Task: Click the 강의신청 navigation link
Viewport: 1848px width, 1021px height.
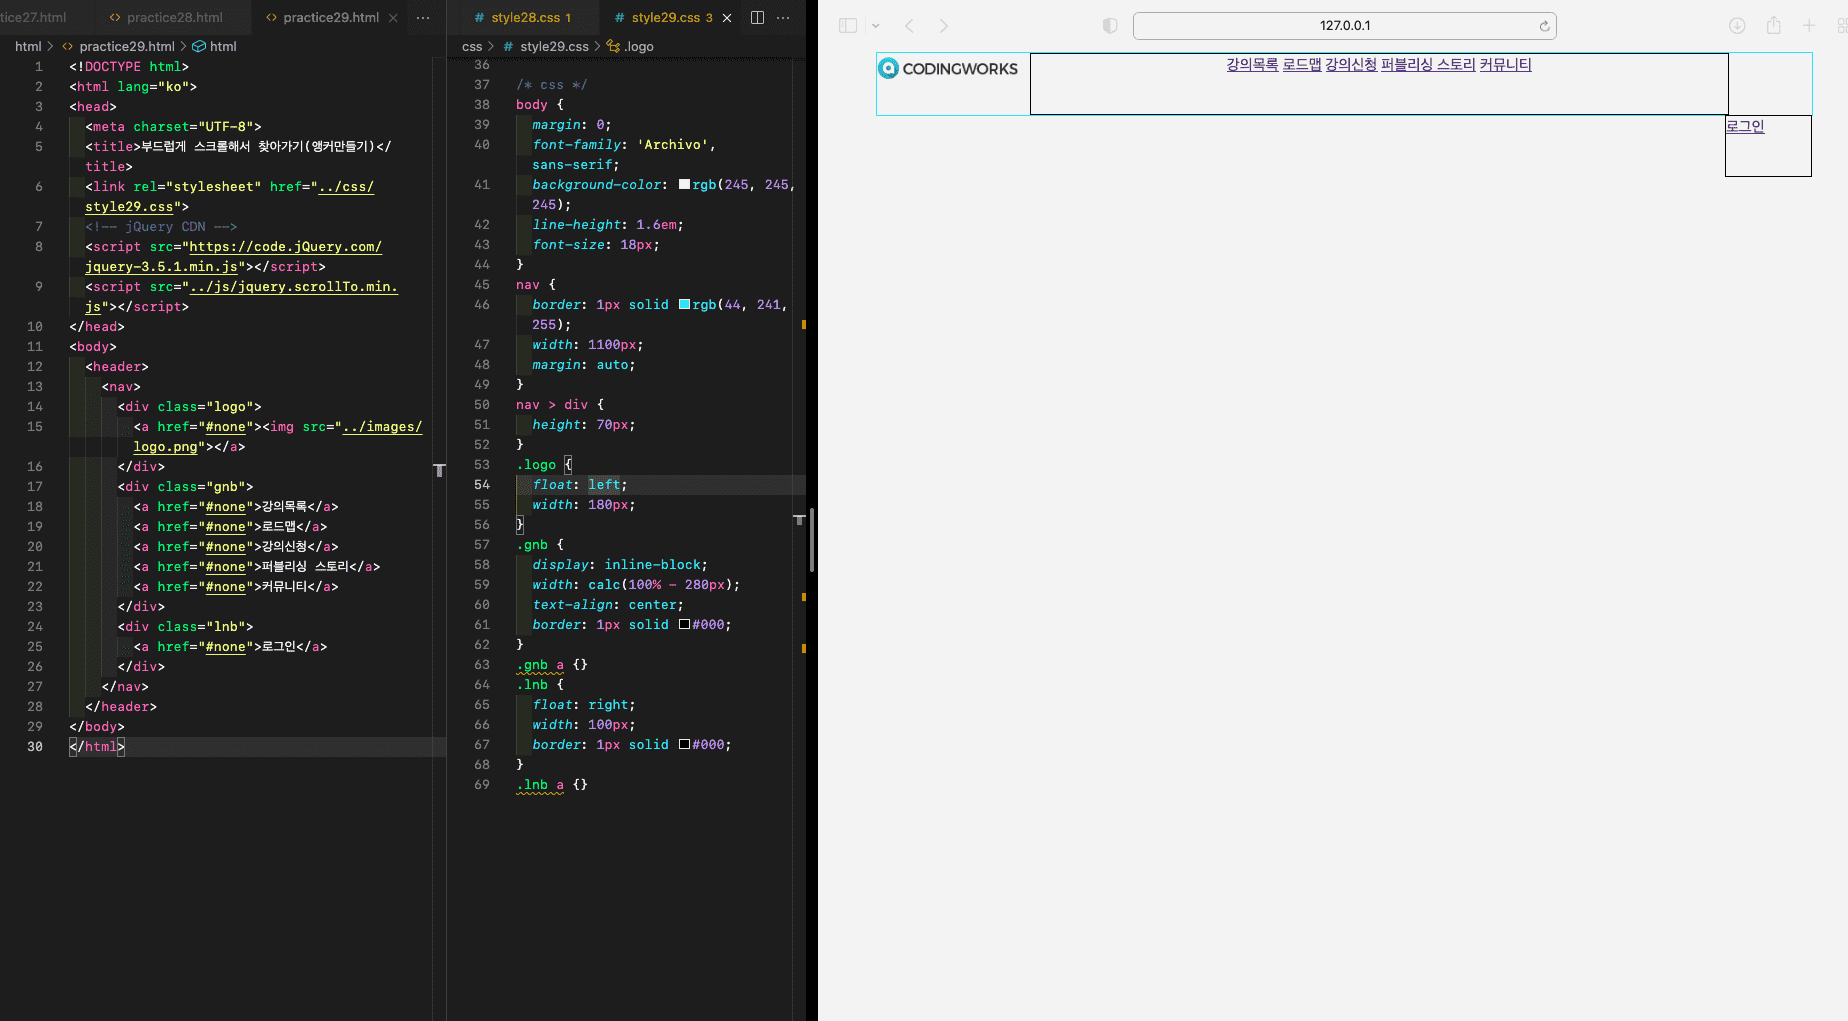Action: (x=1351, y=64)
